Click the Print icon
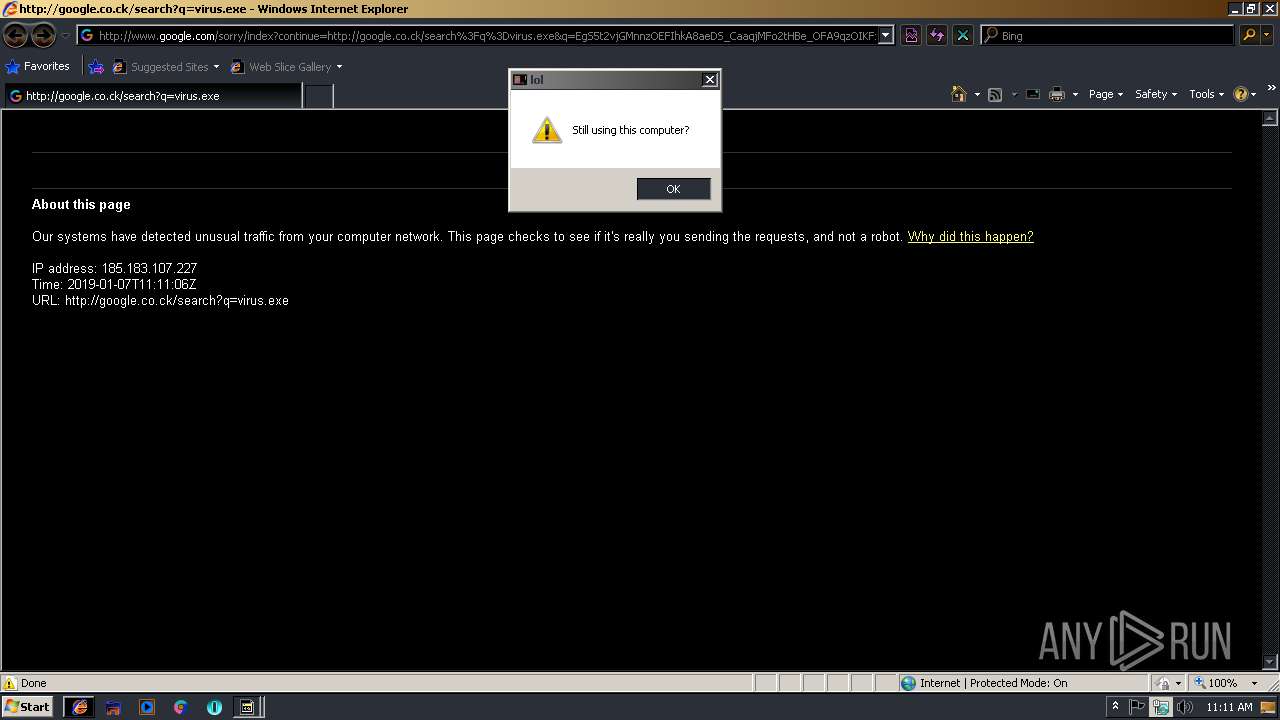Viewport: 1280px width, 720px height. pyautogui.click(x=1057, y=94)
